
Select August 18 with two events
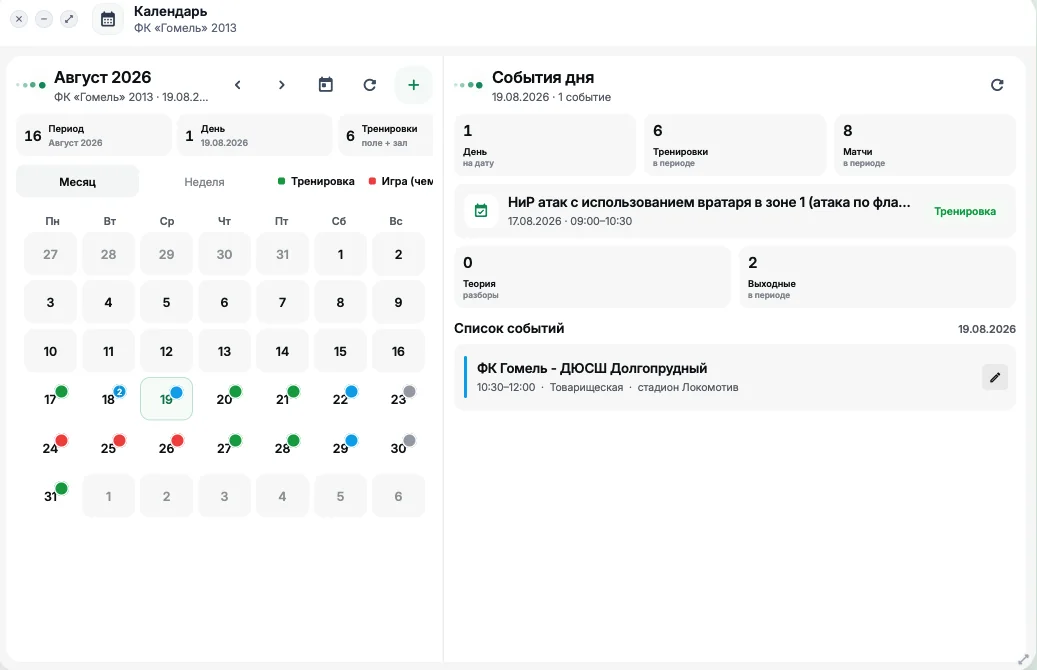coord(108,399)
